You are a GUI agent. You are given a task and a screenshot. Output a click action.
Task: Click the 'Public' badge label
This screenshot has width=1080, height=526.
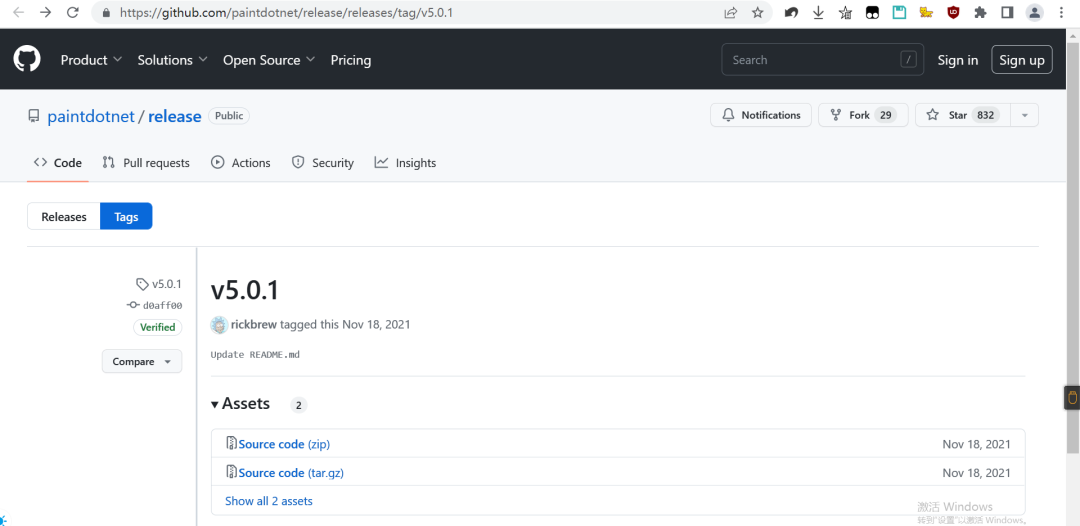[x=229, y=116]
